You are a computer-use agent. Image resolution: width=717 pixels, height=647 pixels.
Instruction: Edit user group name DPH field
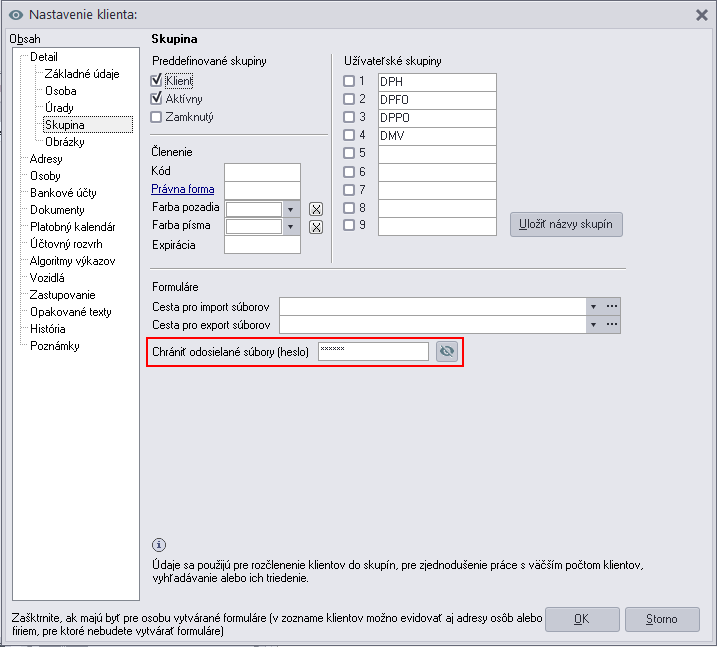pos(437,82)
